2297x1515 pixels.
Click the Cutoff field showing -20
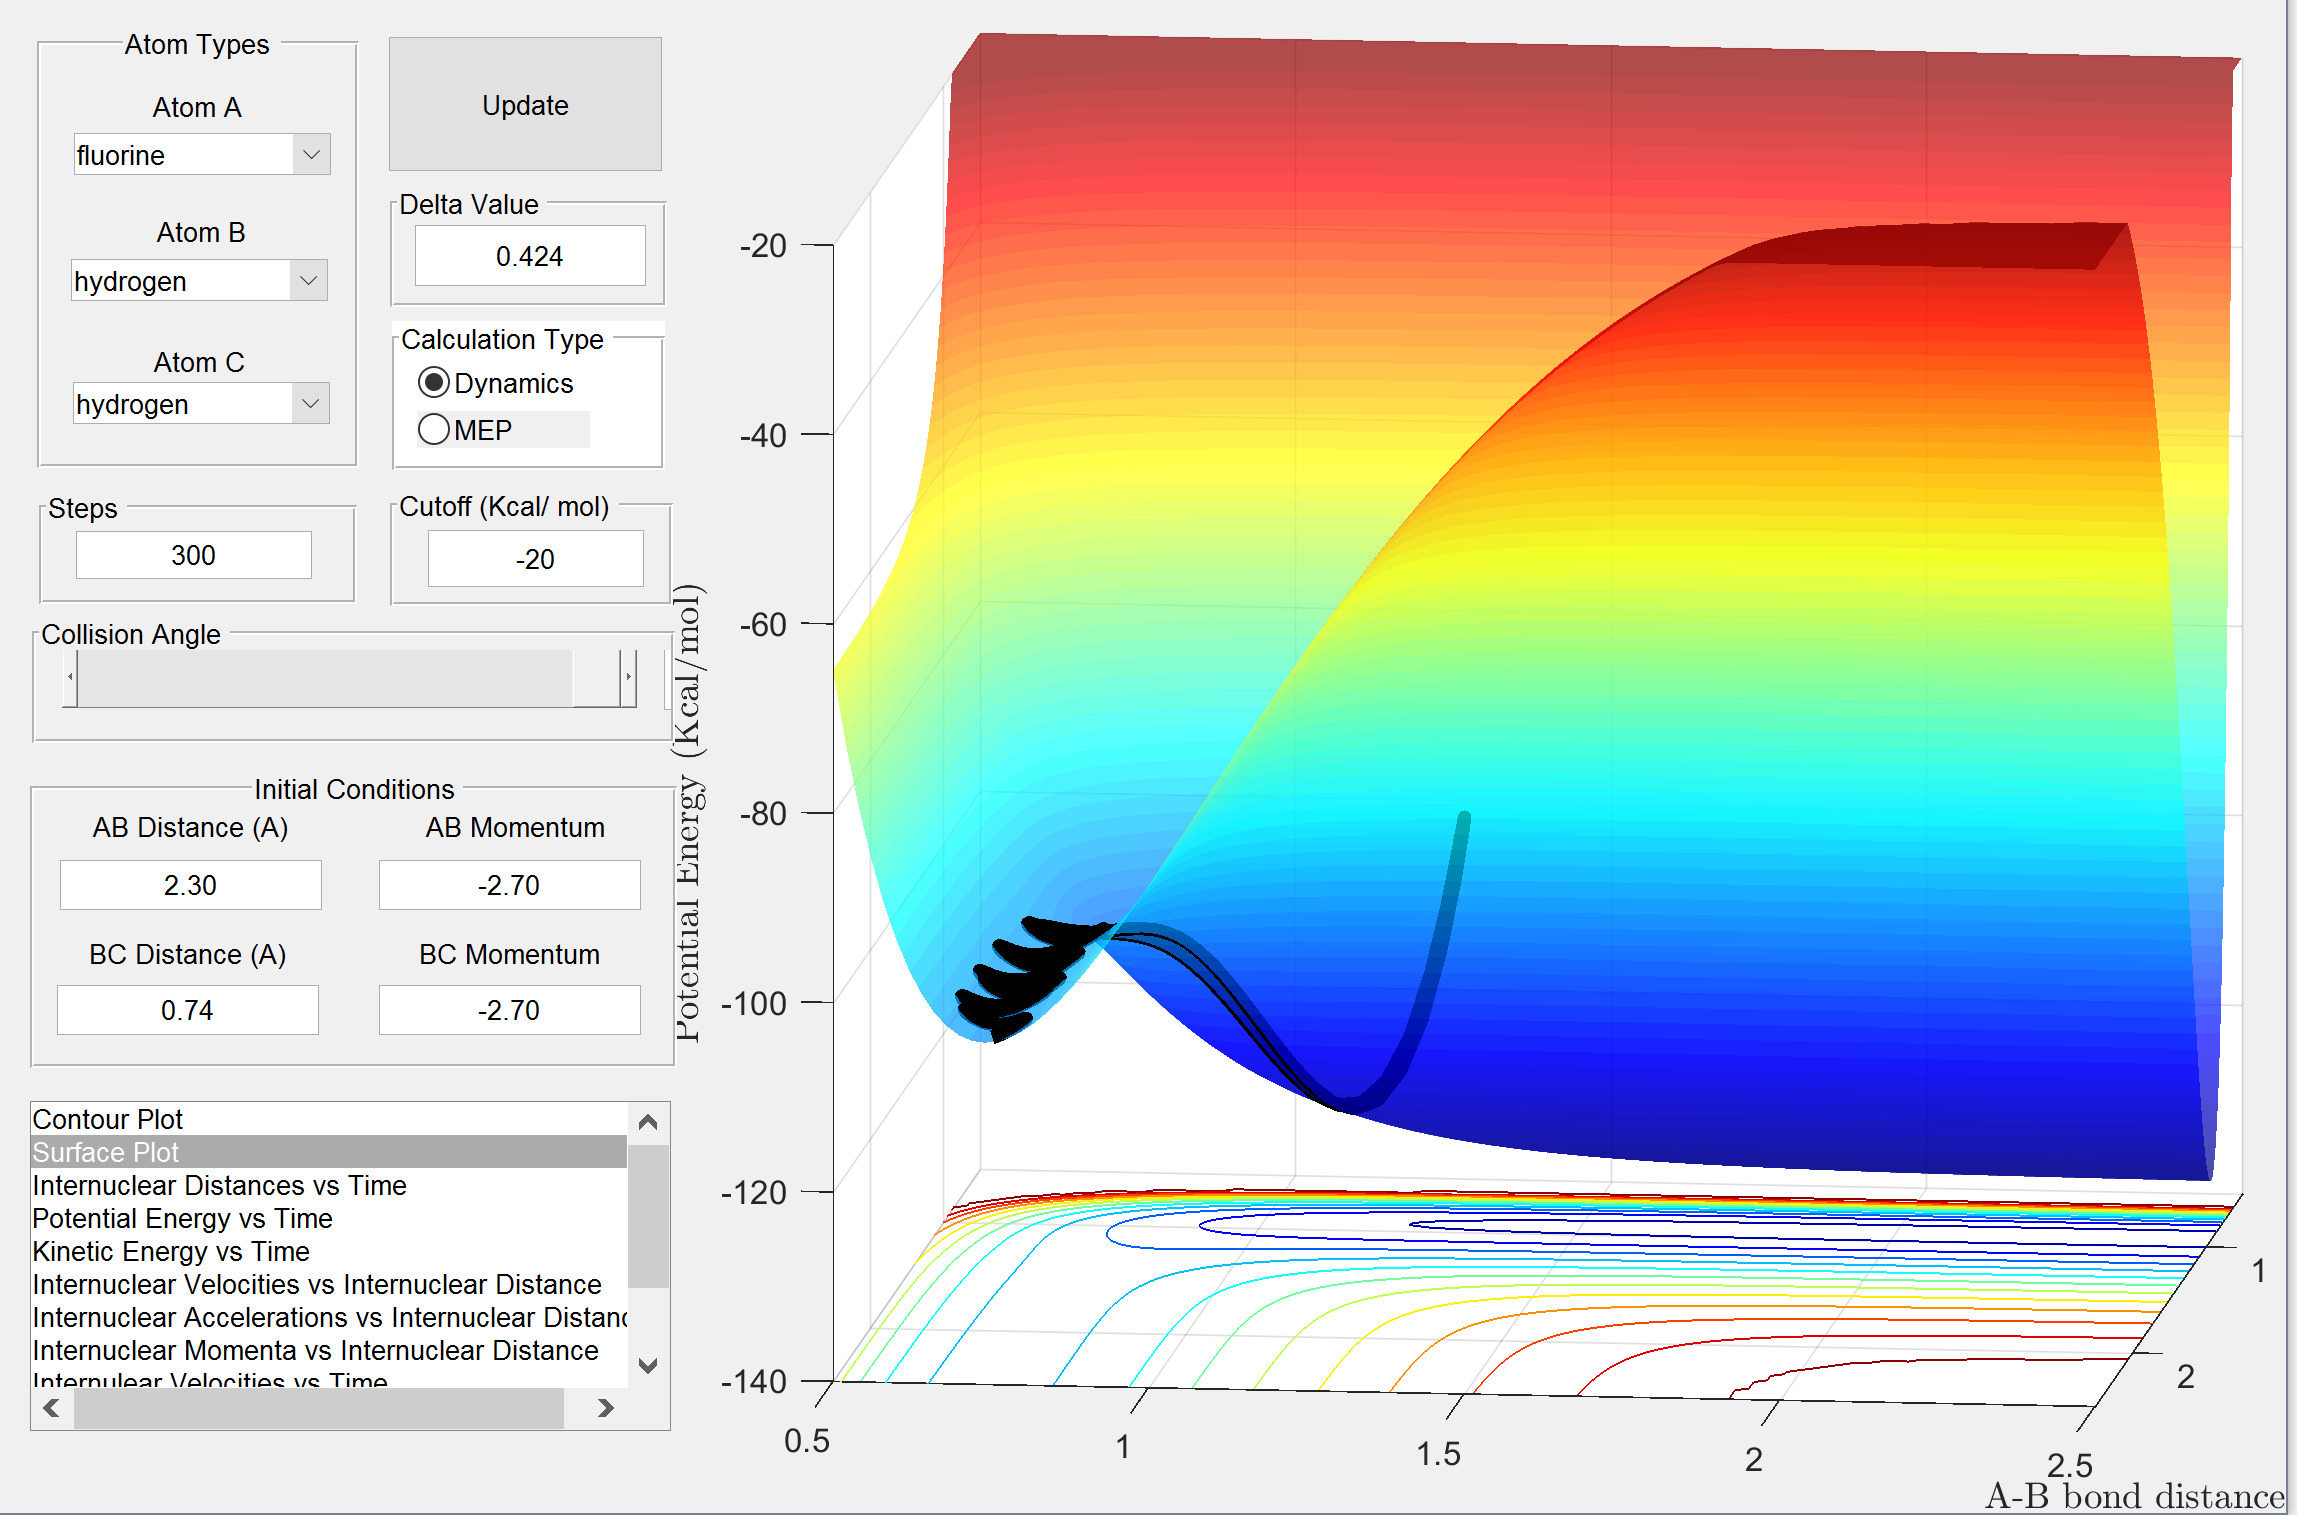point(535,559)
